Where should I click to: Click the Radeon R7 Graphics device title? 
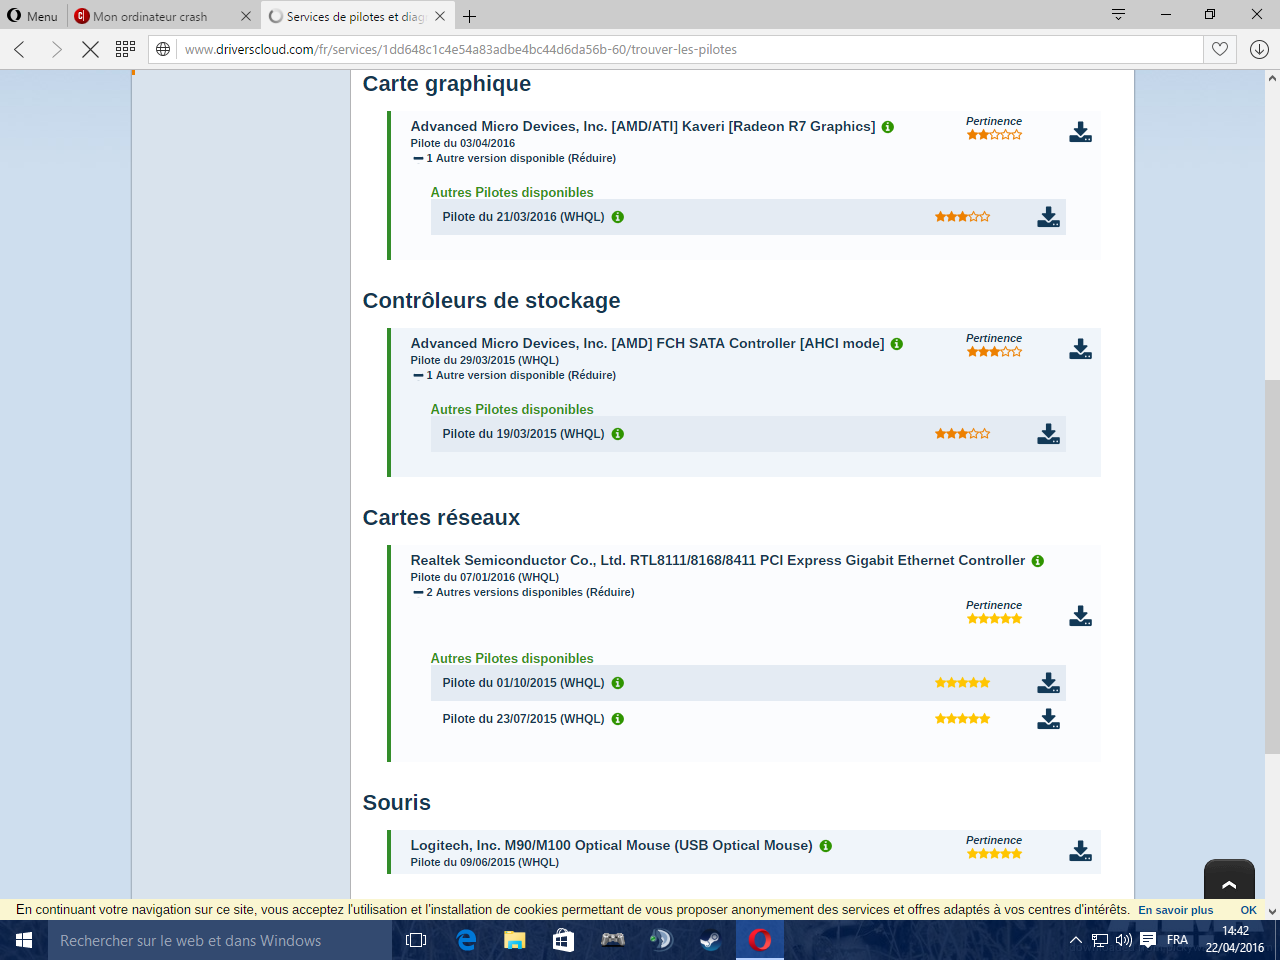click(x=643, y=127)
